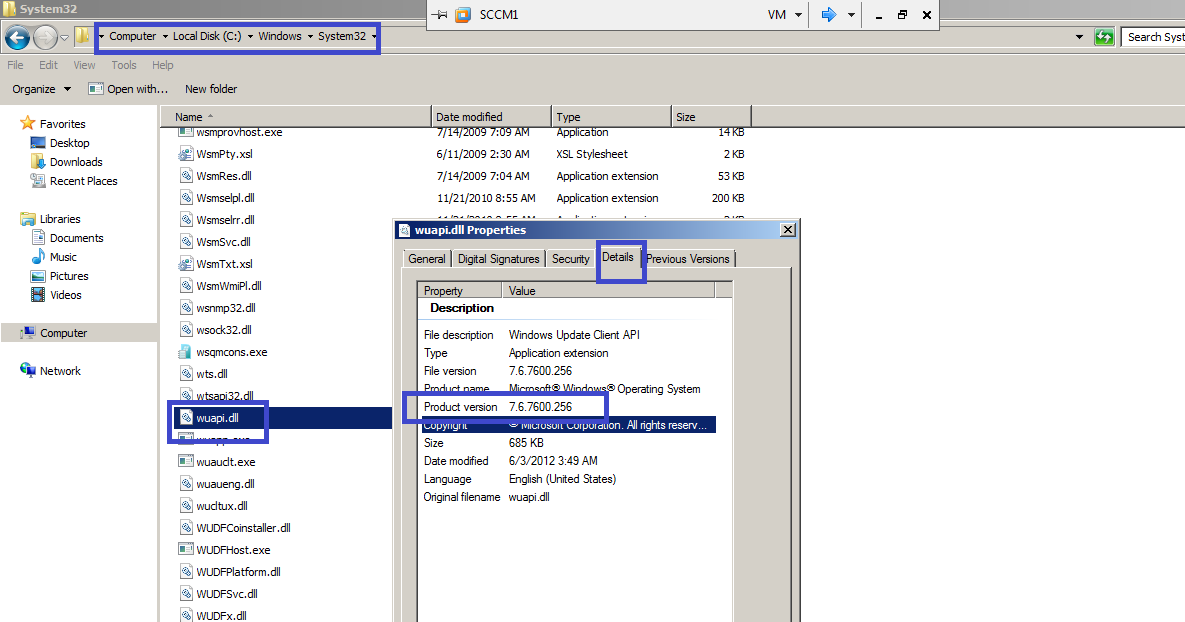
Task: Expand dropdown arrow after System32 breadcrumb
Action: point(373,36)
